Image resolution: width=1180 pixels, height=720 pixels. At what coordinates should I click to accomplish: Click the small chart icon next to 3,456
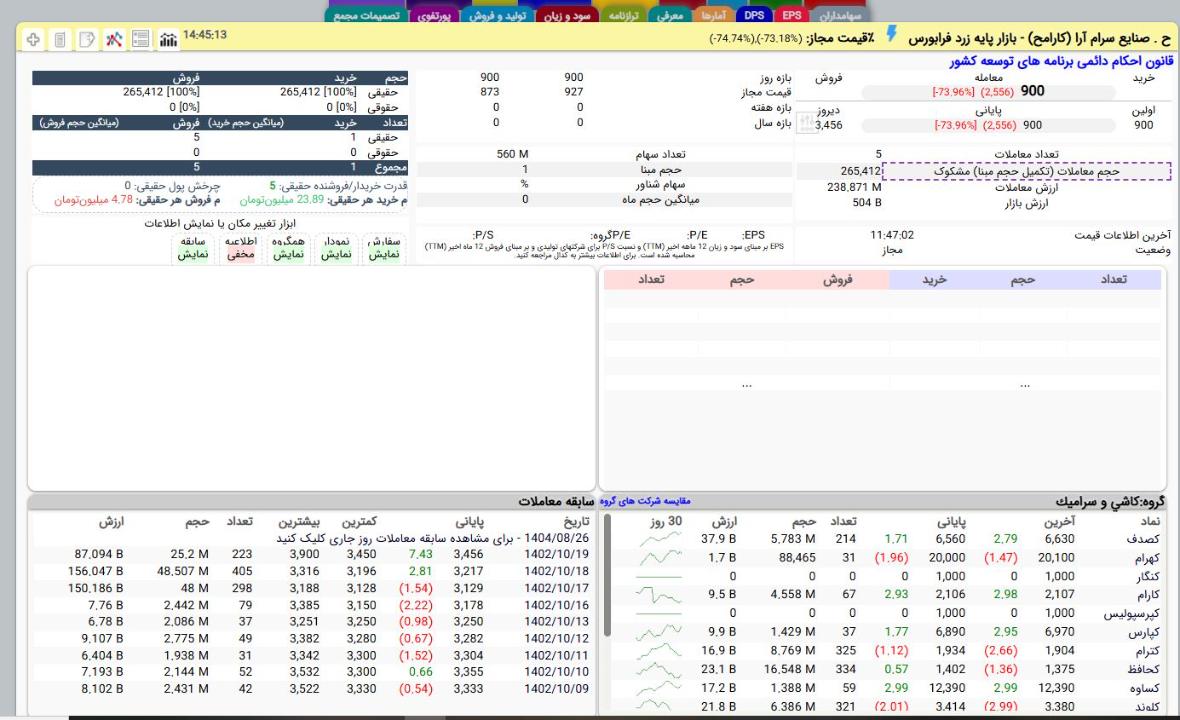(x=805, y=125)
